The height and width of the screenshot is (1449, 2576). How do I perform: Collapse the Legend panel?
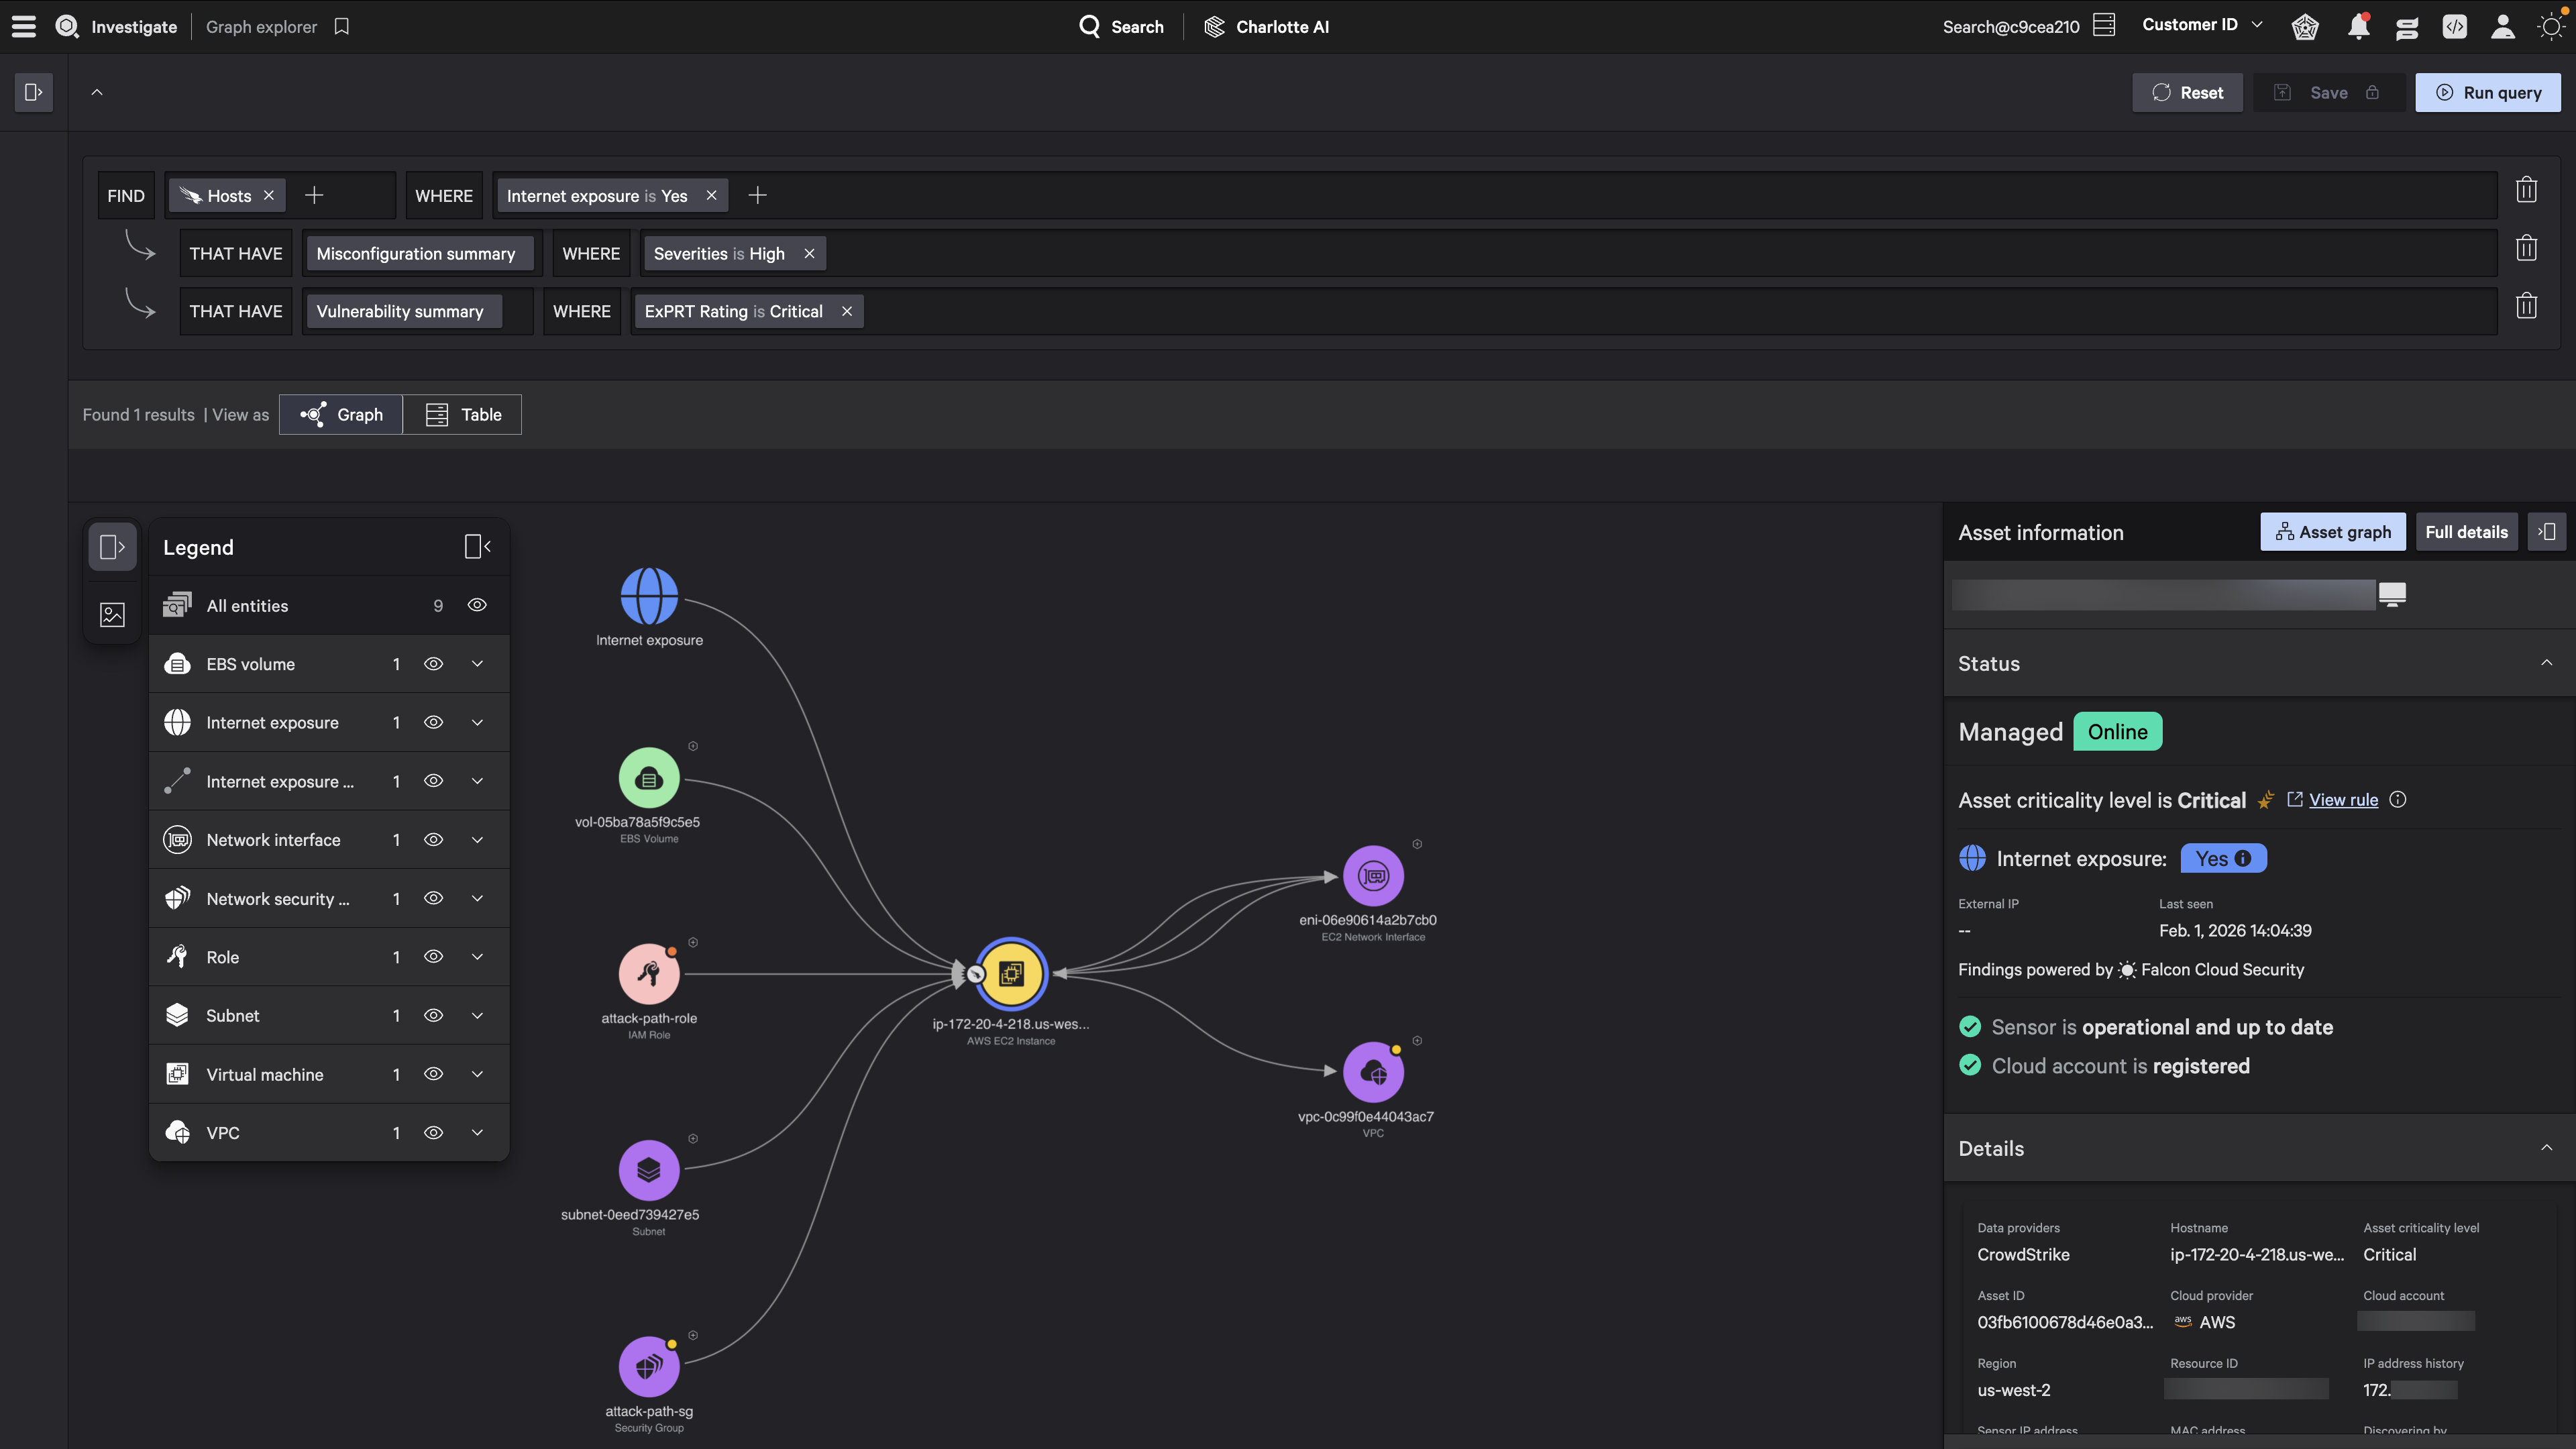pyautogui.click(x=477, y=546)
